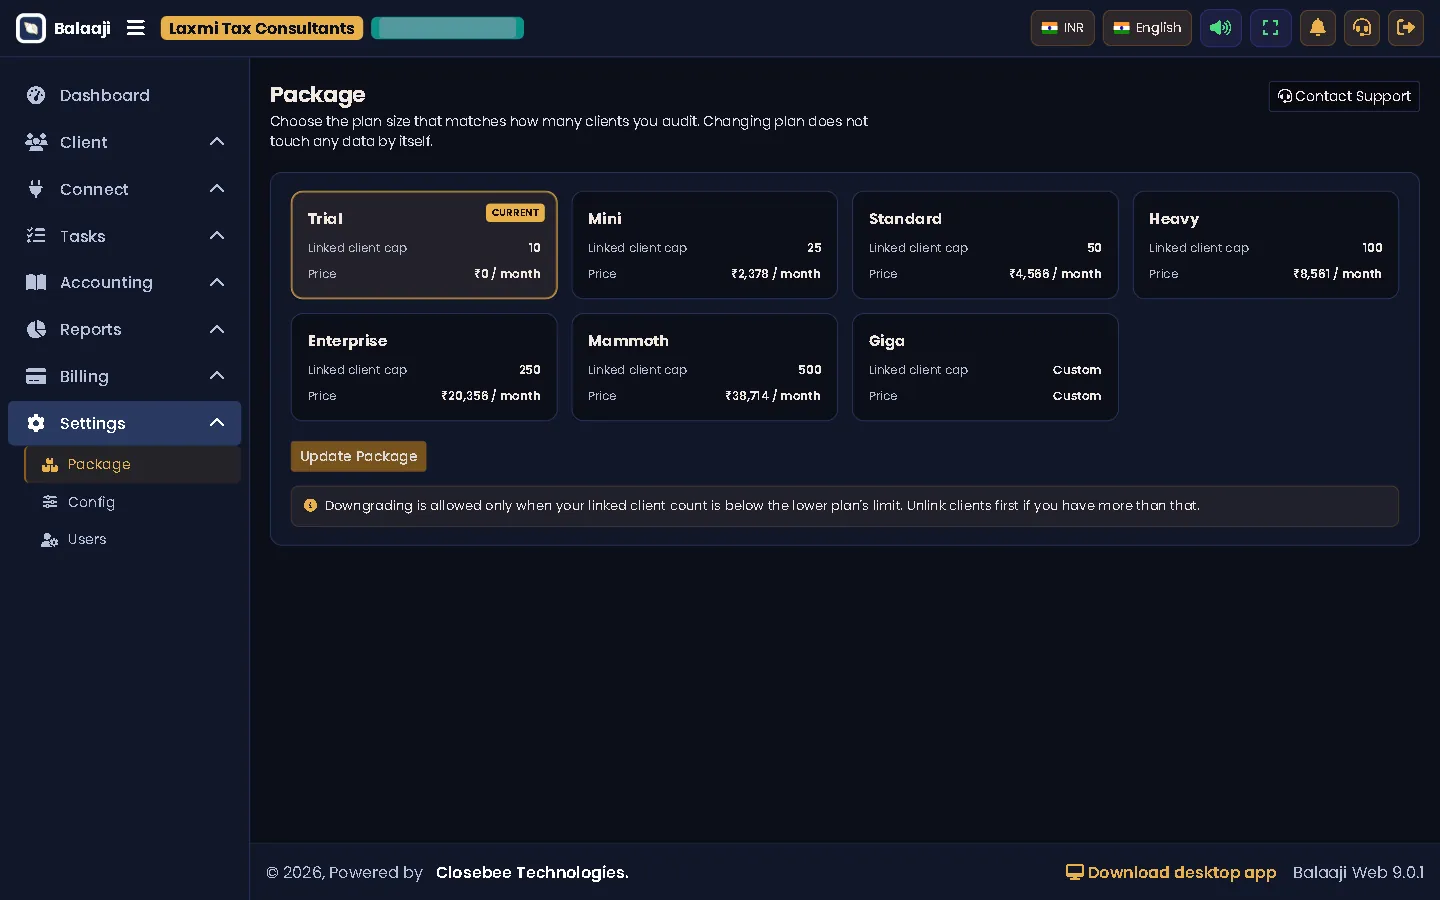Click the sound speaker icon in header

[x=1220, y=28]
